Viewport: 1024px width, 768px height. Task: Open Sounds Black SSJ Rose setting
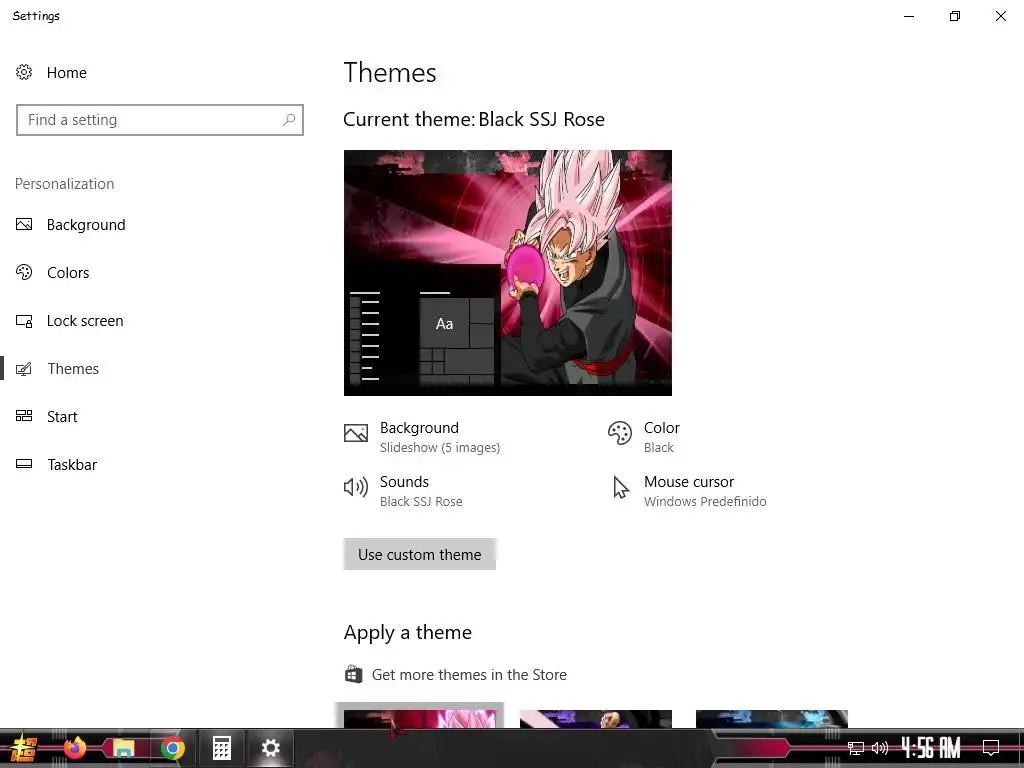pyautogui.click(x=403, y=491)
